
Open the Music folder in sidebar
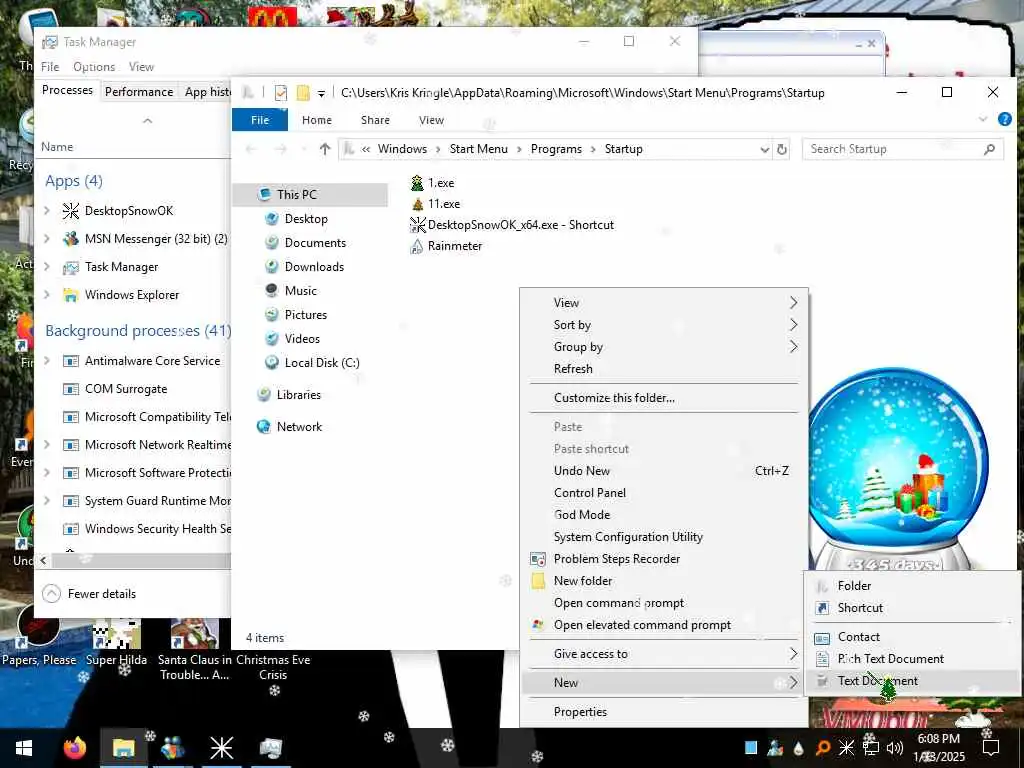click(300, 291)
